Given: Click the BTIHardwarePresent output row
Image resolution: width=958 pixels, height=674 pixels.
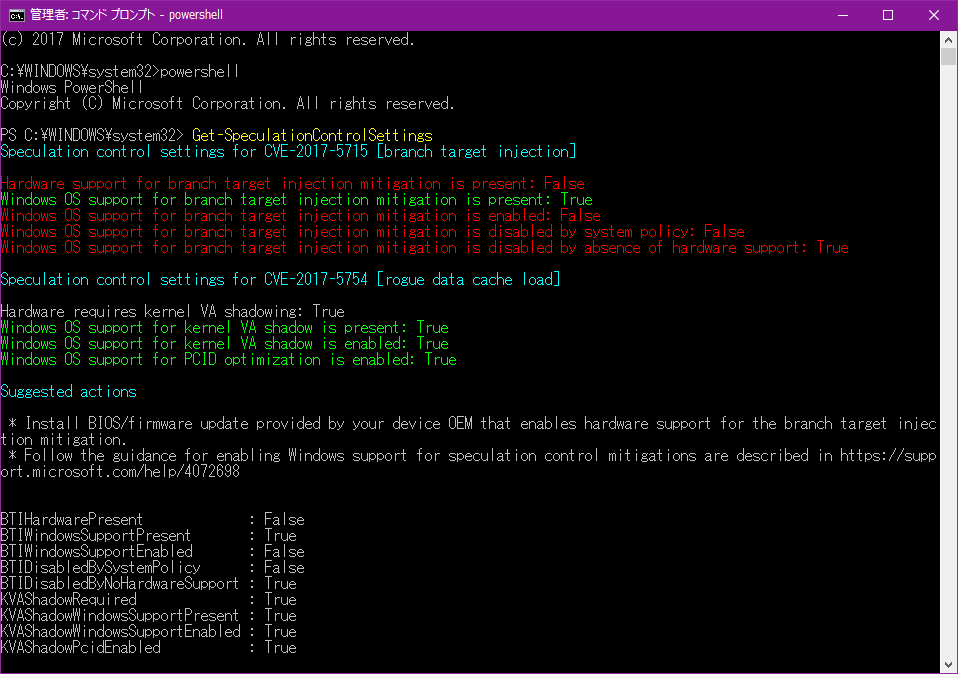Looking at the screenshot, I should coord(152,520).
